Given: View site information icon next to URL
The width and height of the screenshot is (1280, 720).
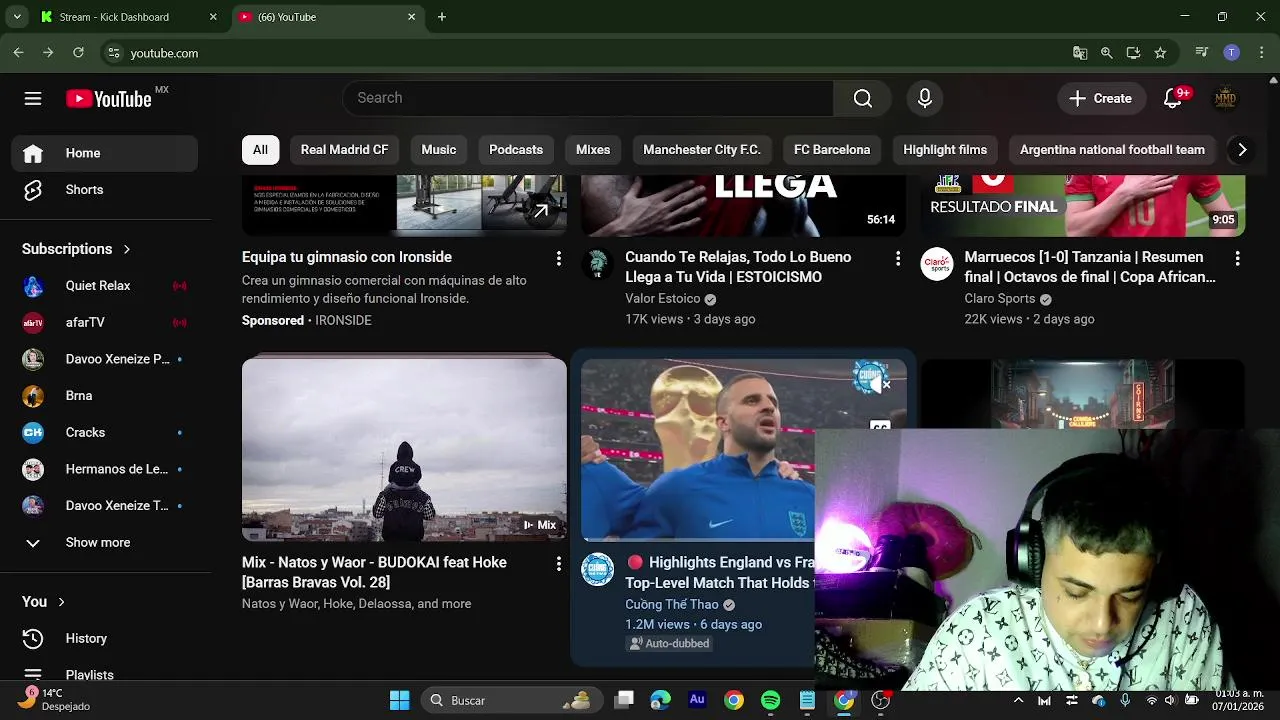Looking at the screenshot, I should (x=114, y=53).
